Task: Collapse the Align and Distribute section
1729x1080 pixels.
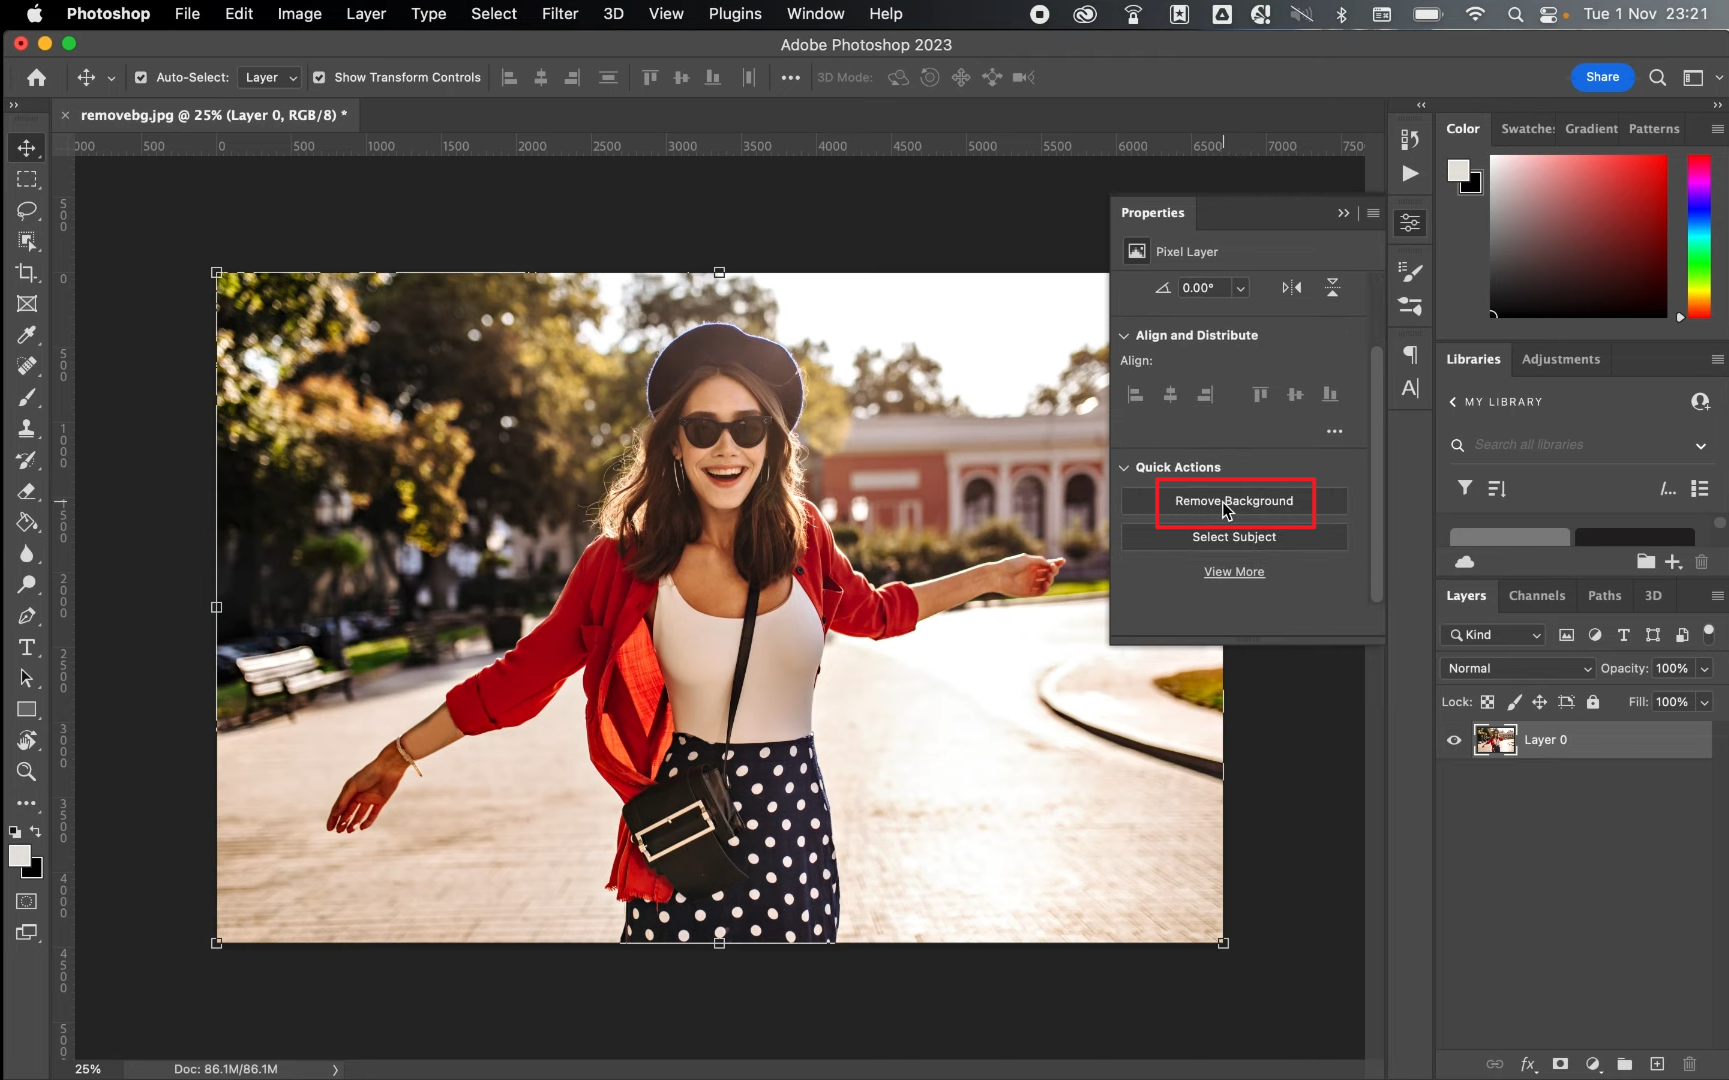Action: (1123, 335)
